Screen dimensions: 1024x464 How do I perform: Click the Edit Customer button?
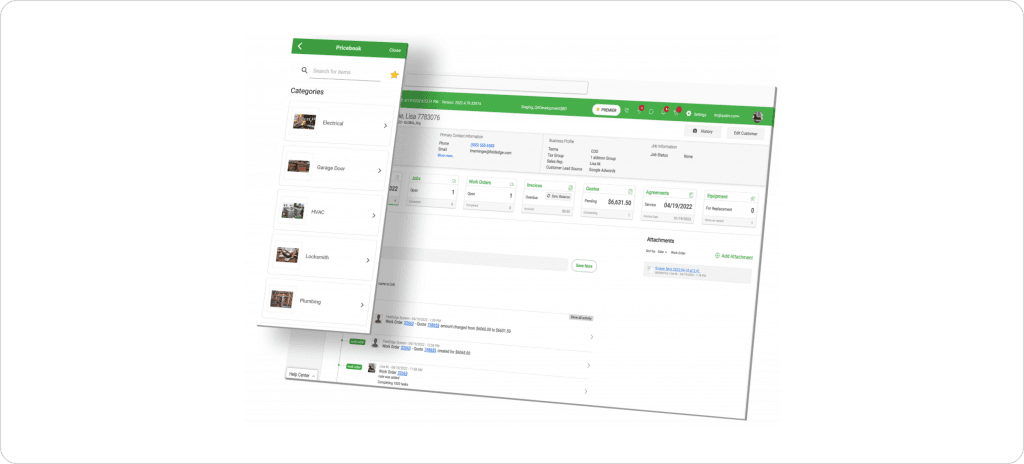pos(745,133)
